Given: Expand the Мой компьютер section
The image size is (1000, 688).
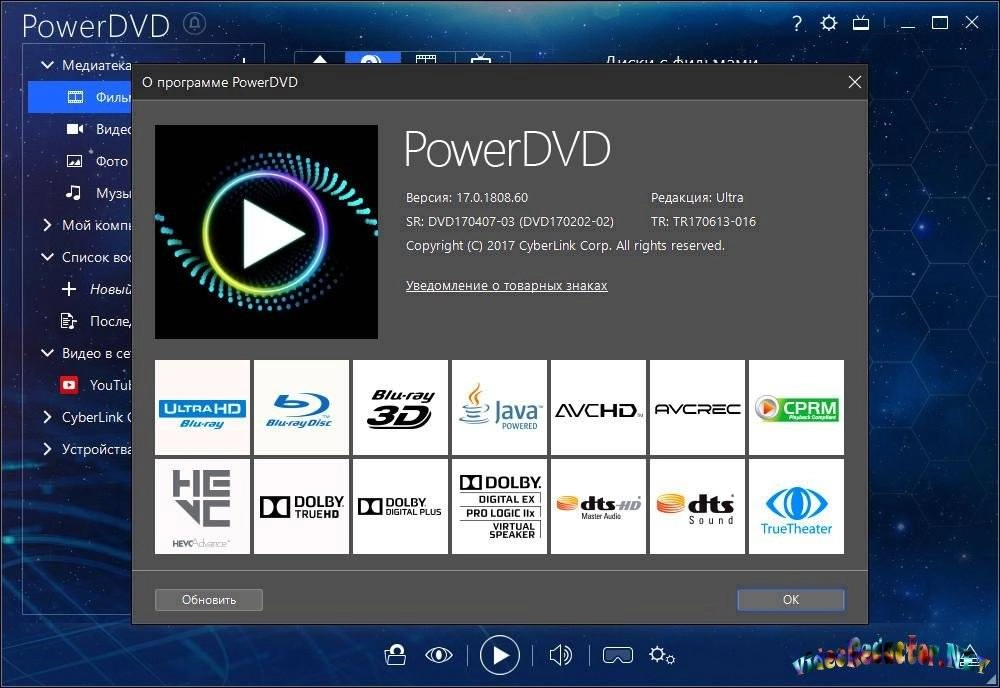Looking at the screenshot, I should [47, 225].
